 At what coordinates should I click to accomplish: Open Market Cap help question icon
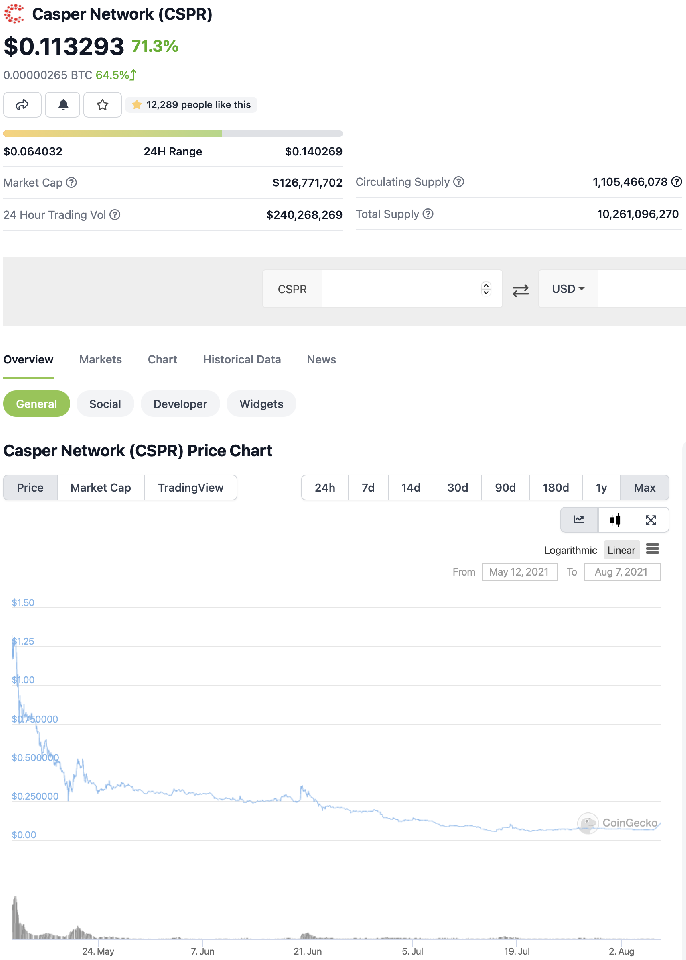click(72, 182)
